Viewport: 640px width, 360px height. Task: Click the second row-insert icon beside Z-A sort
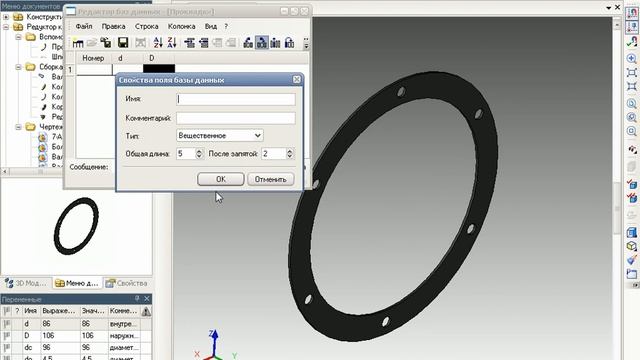[203, 42]
